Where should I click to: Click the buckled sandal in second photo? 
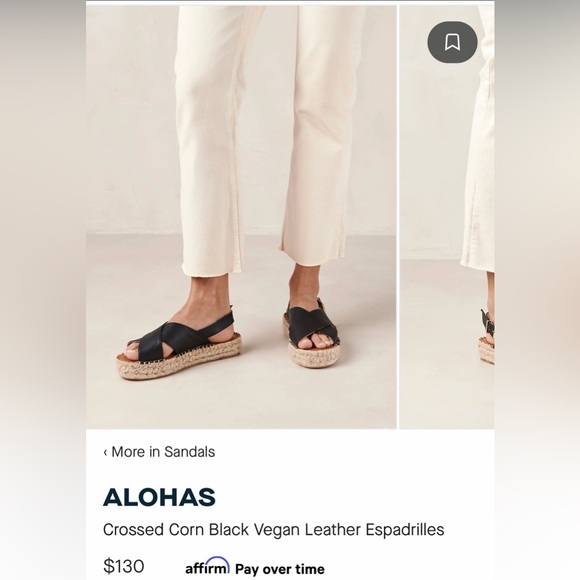pyautogui.click(x=486, y=337)
